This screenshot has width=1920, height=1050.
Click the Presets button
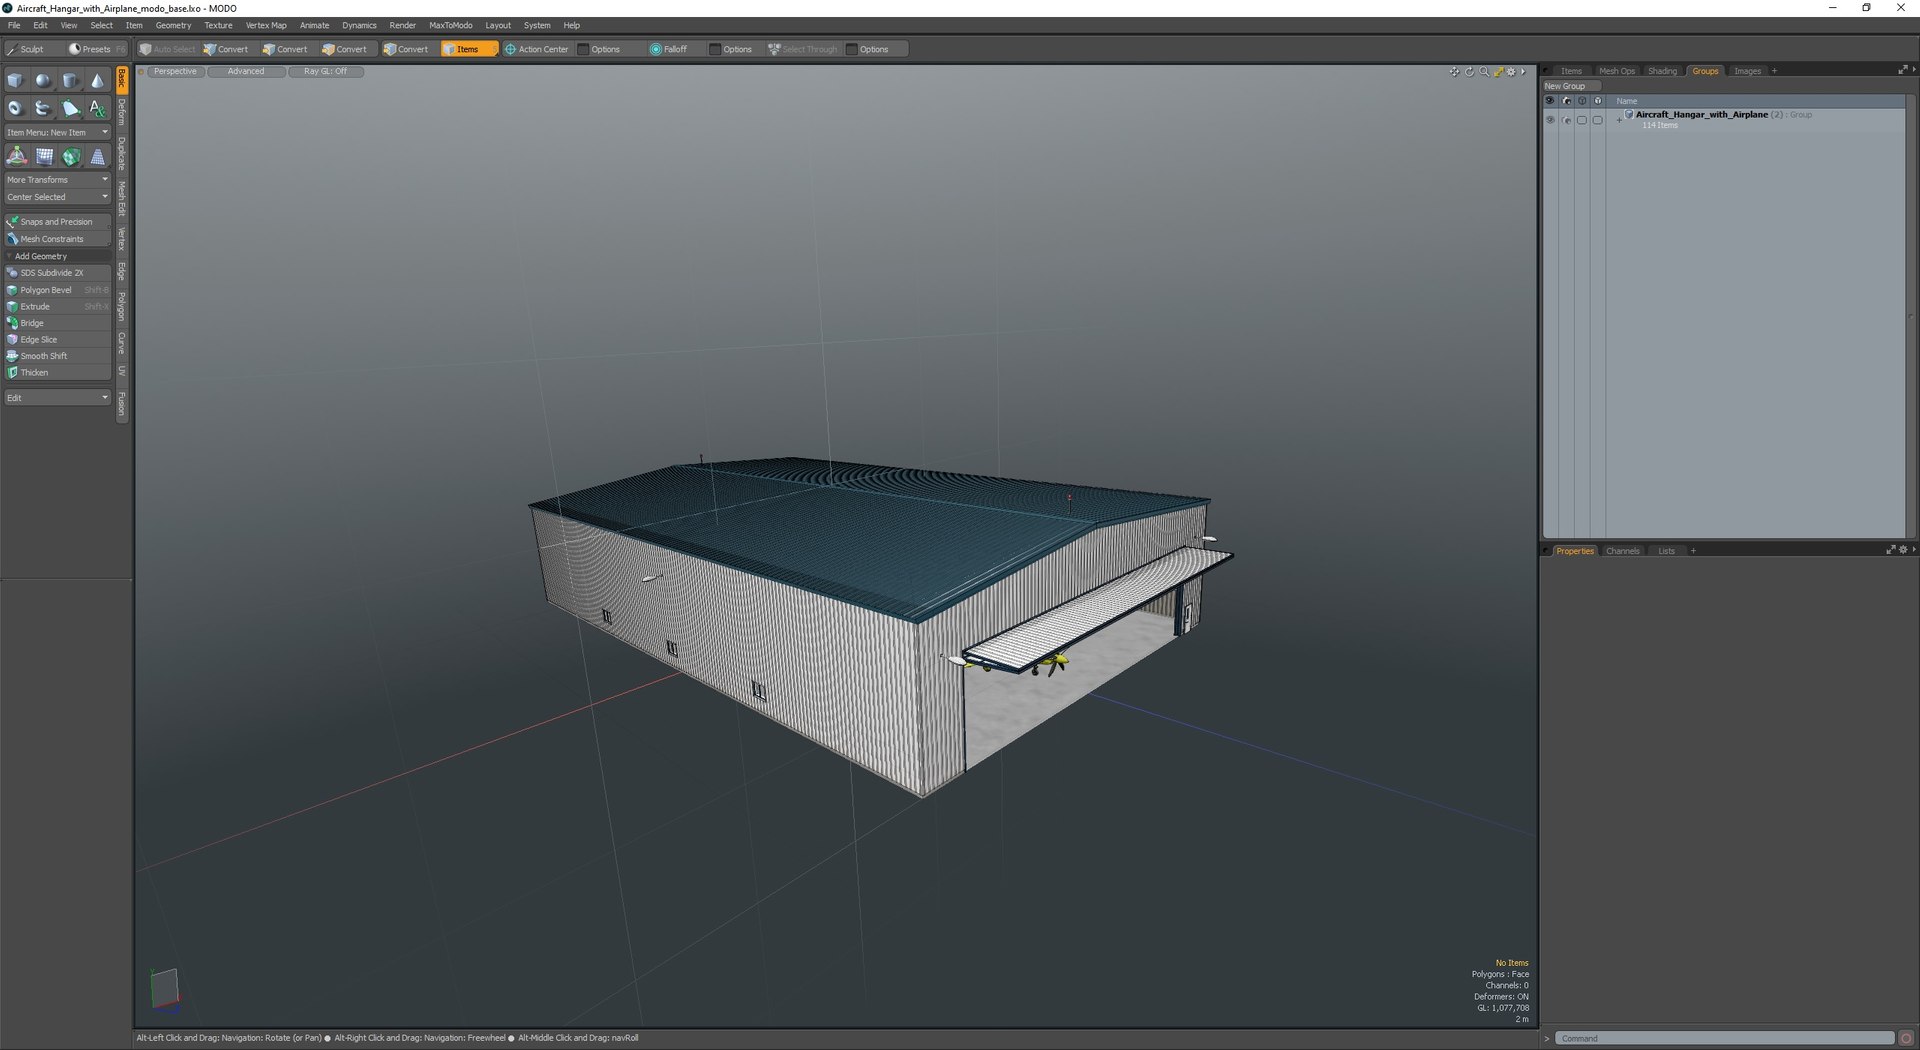(96, 49)
